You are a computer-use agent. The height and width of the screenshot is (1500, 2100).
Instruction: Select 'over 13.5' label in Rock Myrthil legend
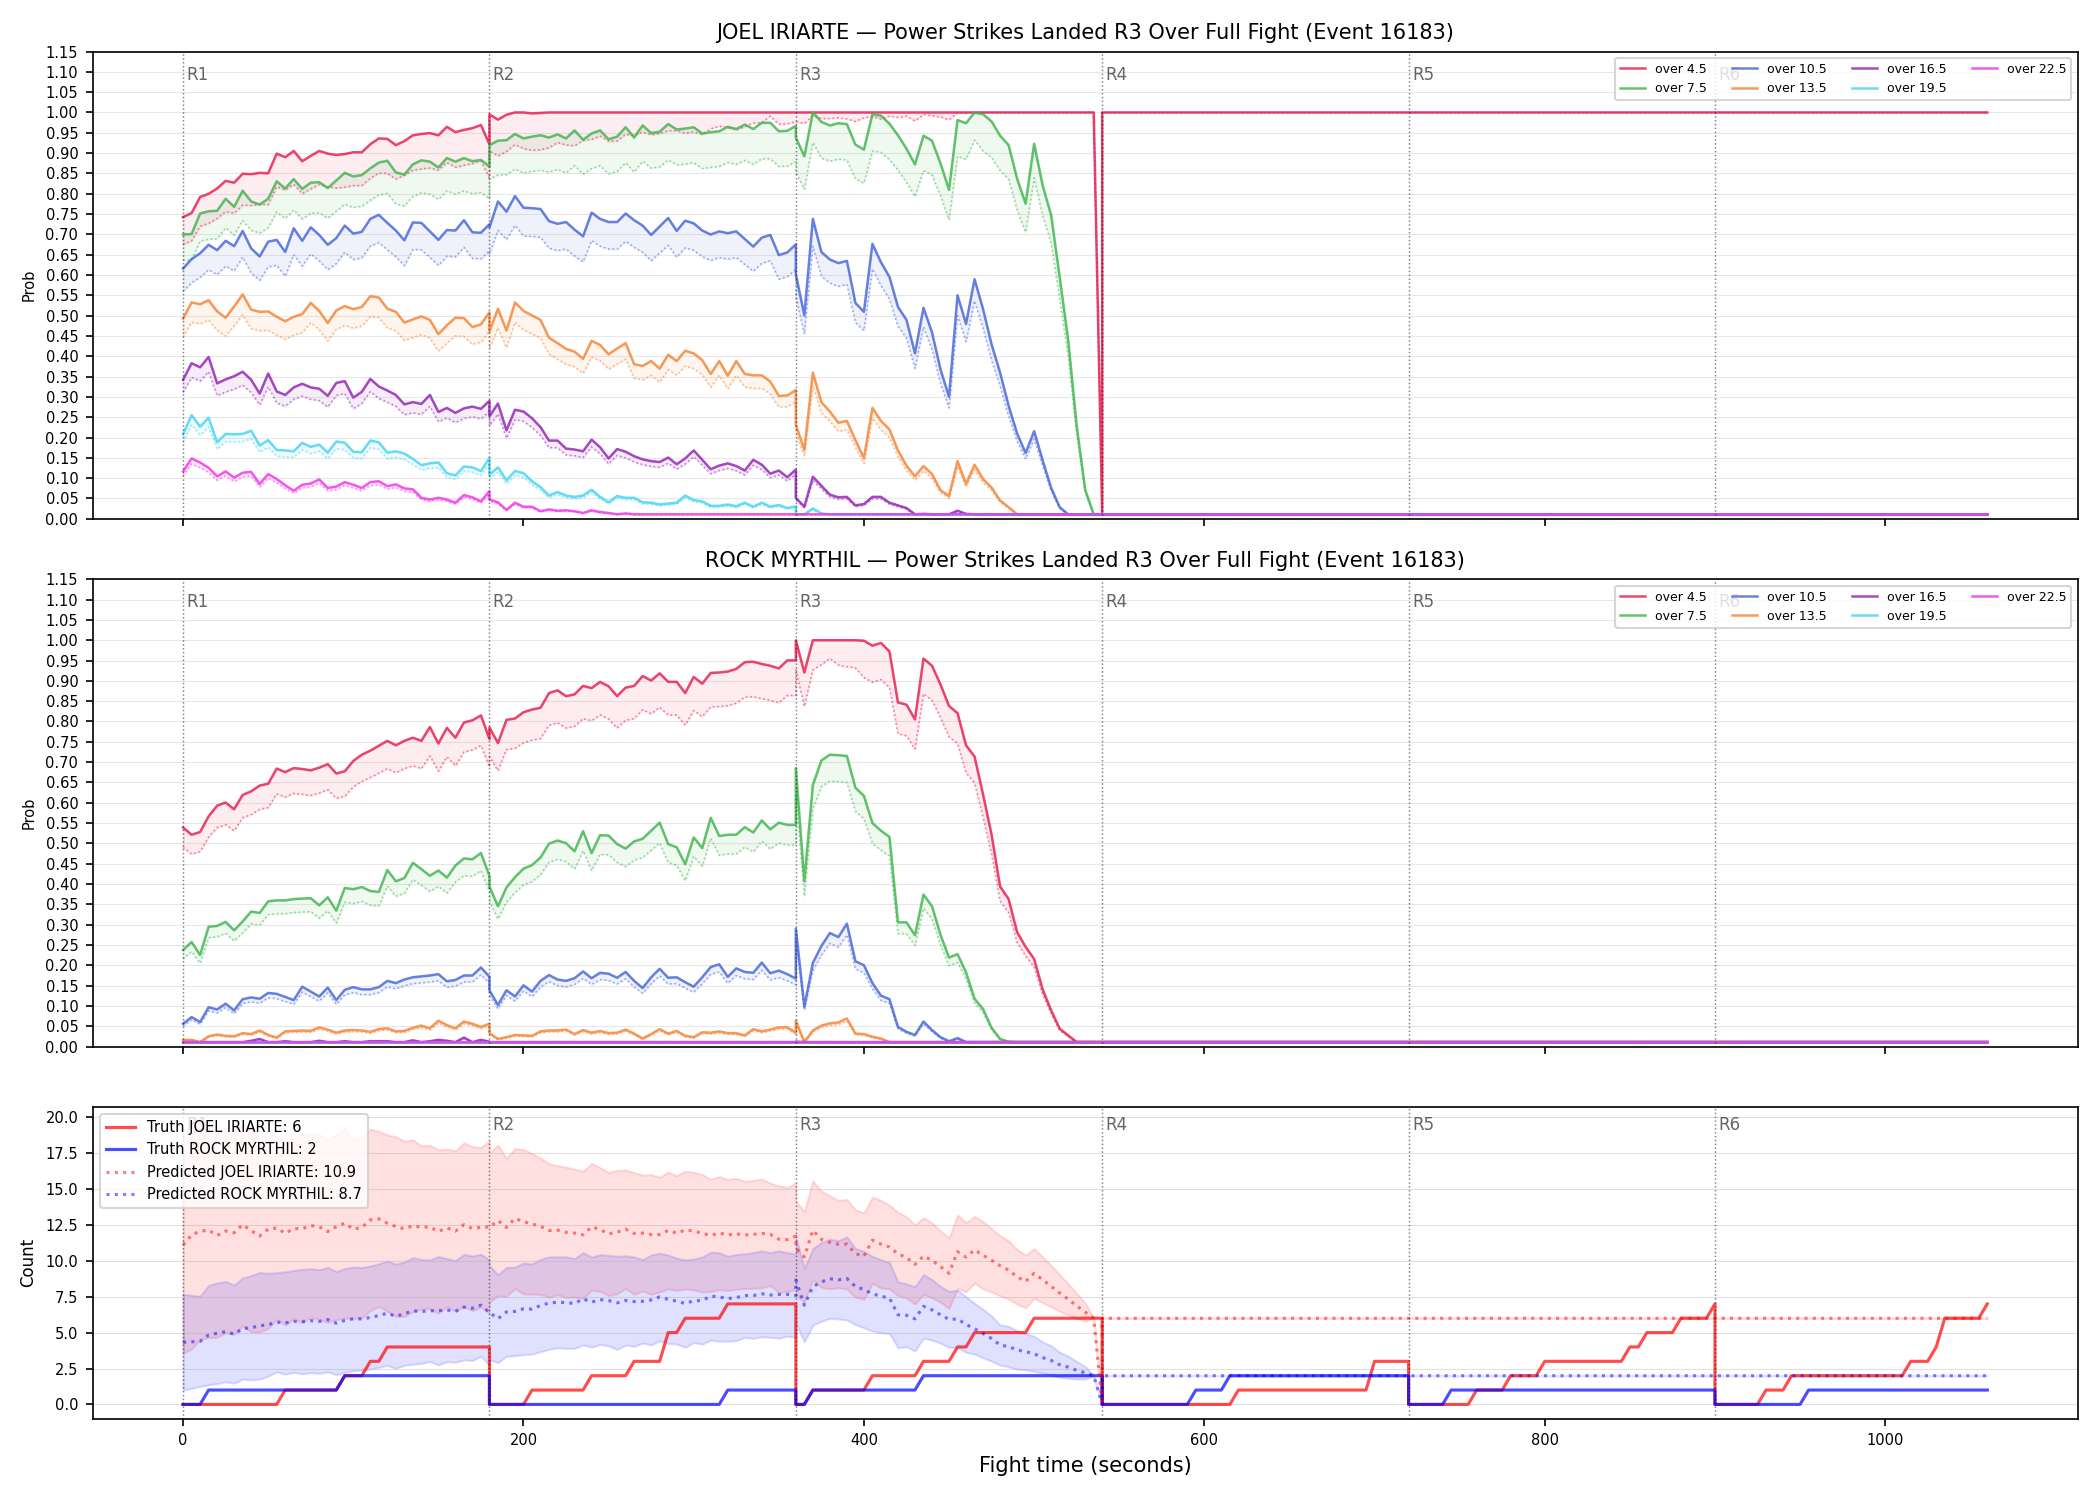(x=1796, y=616)
